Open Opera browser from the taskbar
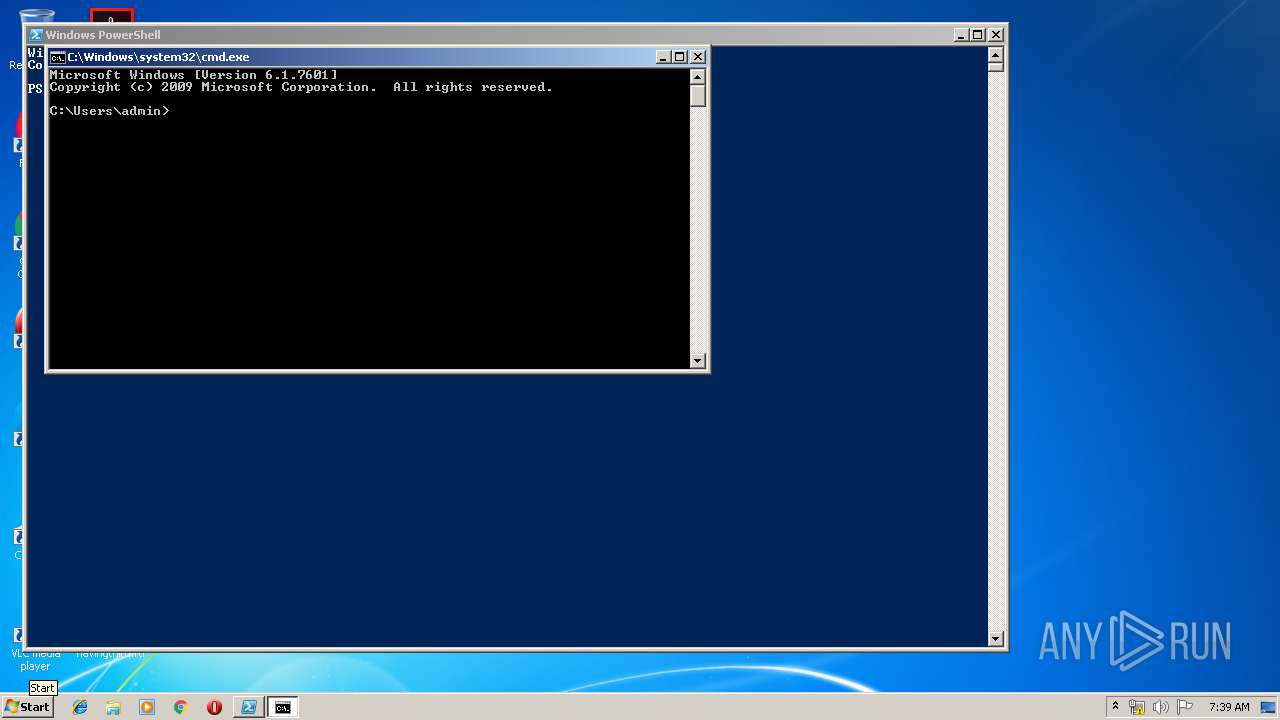This screenshot has width=1280, height=720. pos(214,707)
